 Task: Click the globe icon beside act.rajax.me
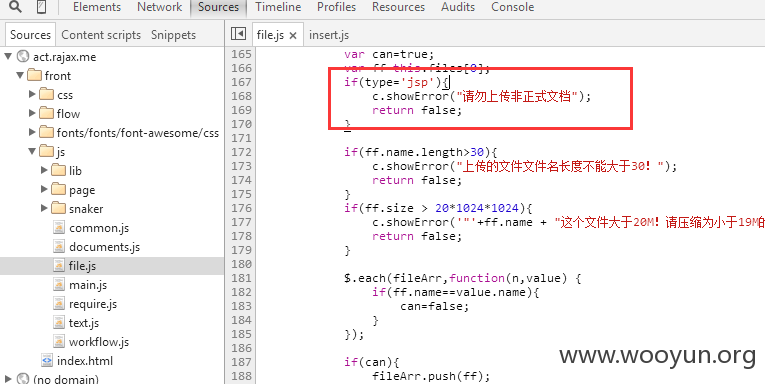pos(22,57)
